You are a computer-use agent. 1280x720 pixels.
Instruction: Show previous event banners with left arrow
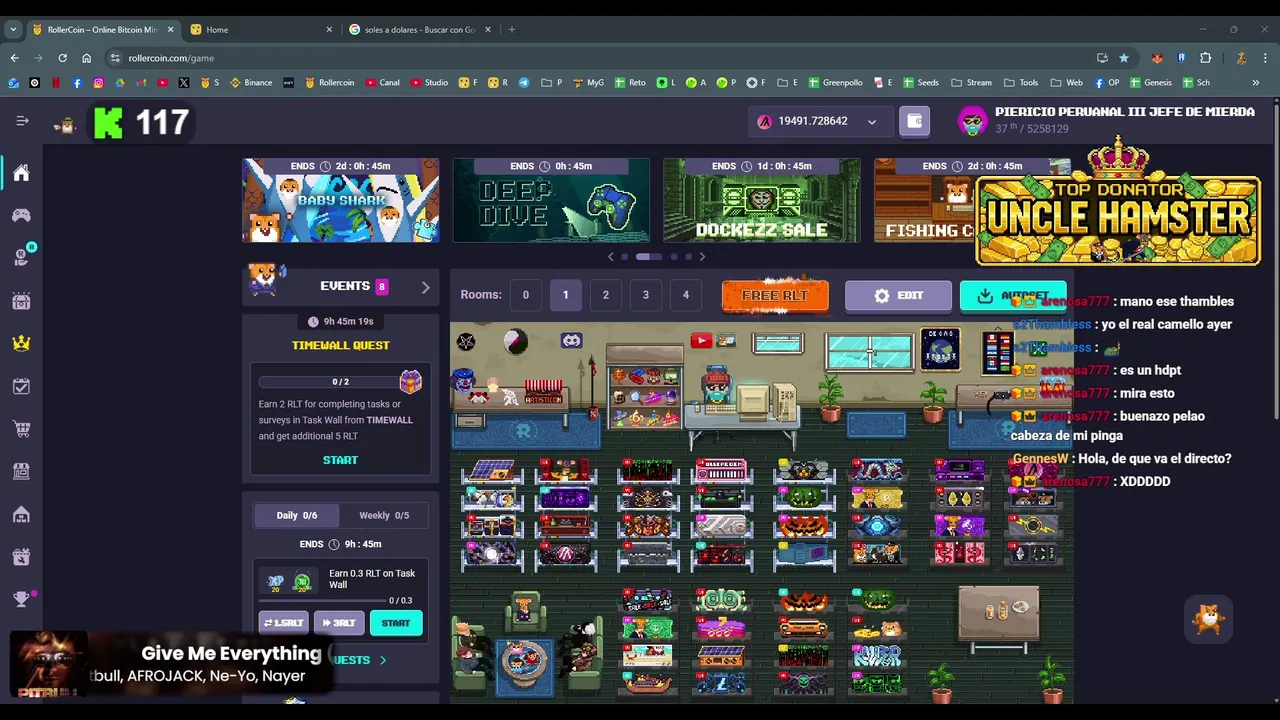pos(611,257)
